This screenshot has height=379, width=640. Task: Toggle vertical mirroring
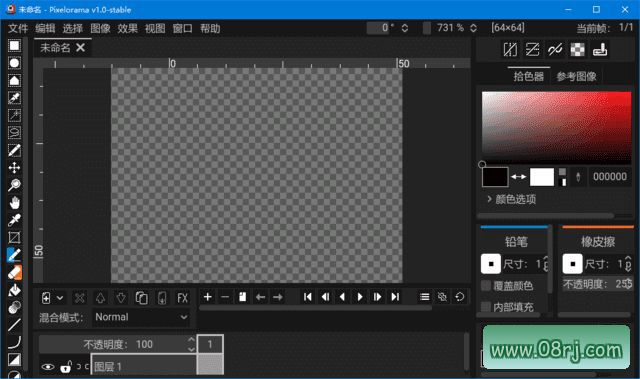click(533, 50)
